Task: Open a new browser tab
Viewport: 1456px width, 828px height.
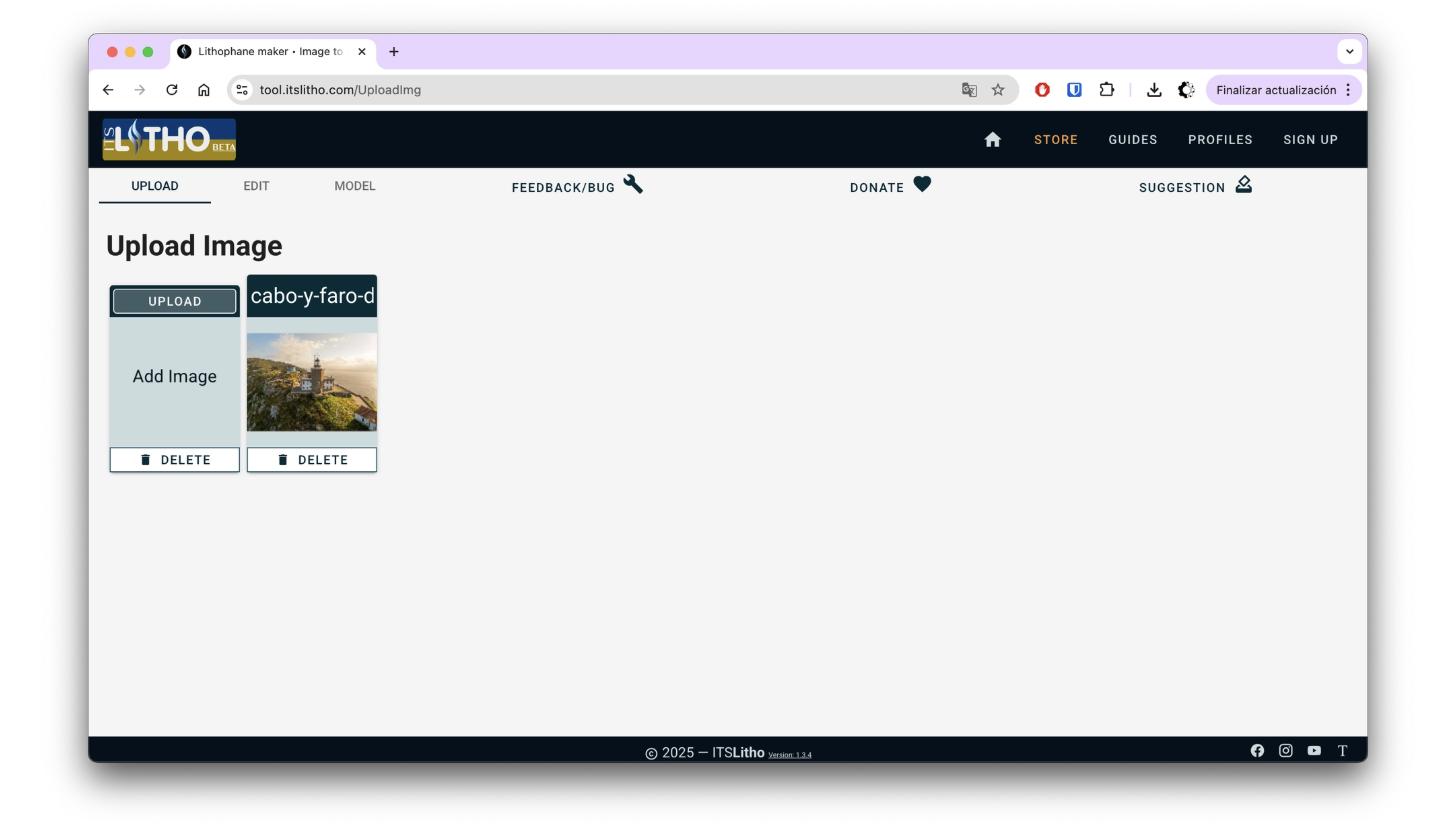Action: point(394,52)
